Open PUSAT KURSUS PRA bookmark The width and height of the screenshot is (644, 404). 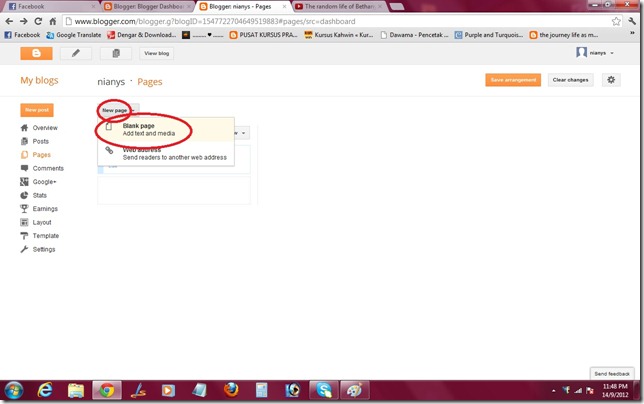pos(264,35)
